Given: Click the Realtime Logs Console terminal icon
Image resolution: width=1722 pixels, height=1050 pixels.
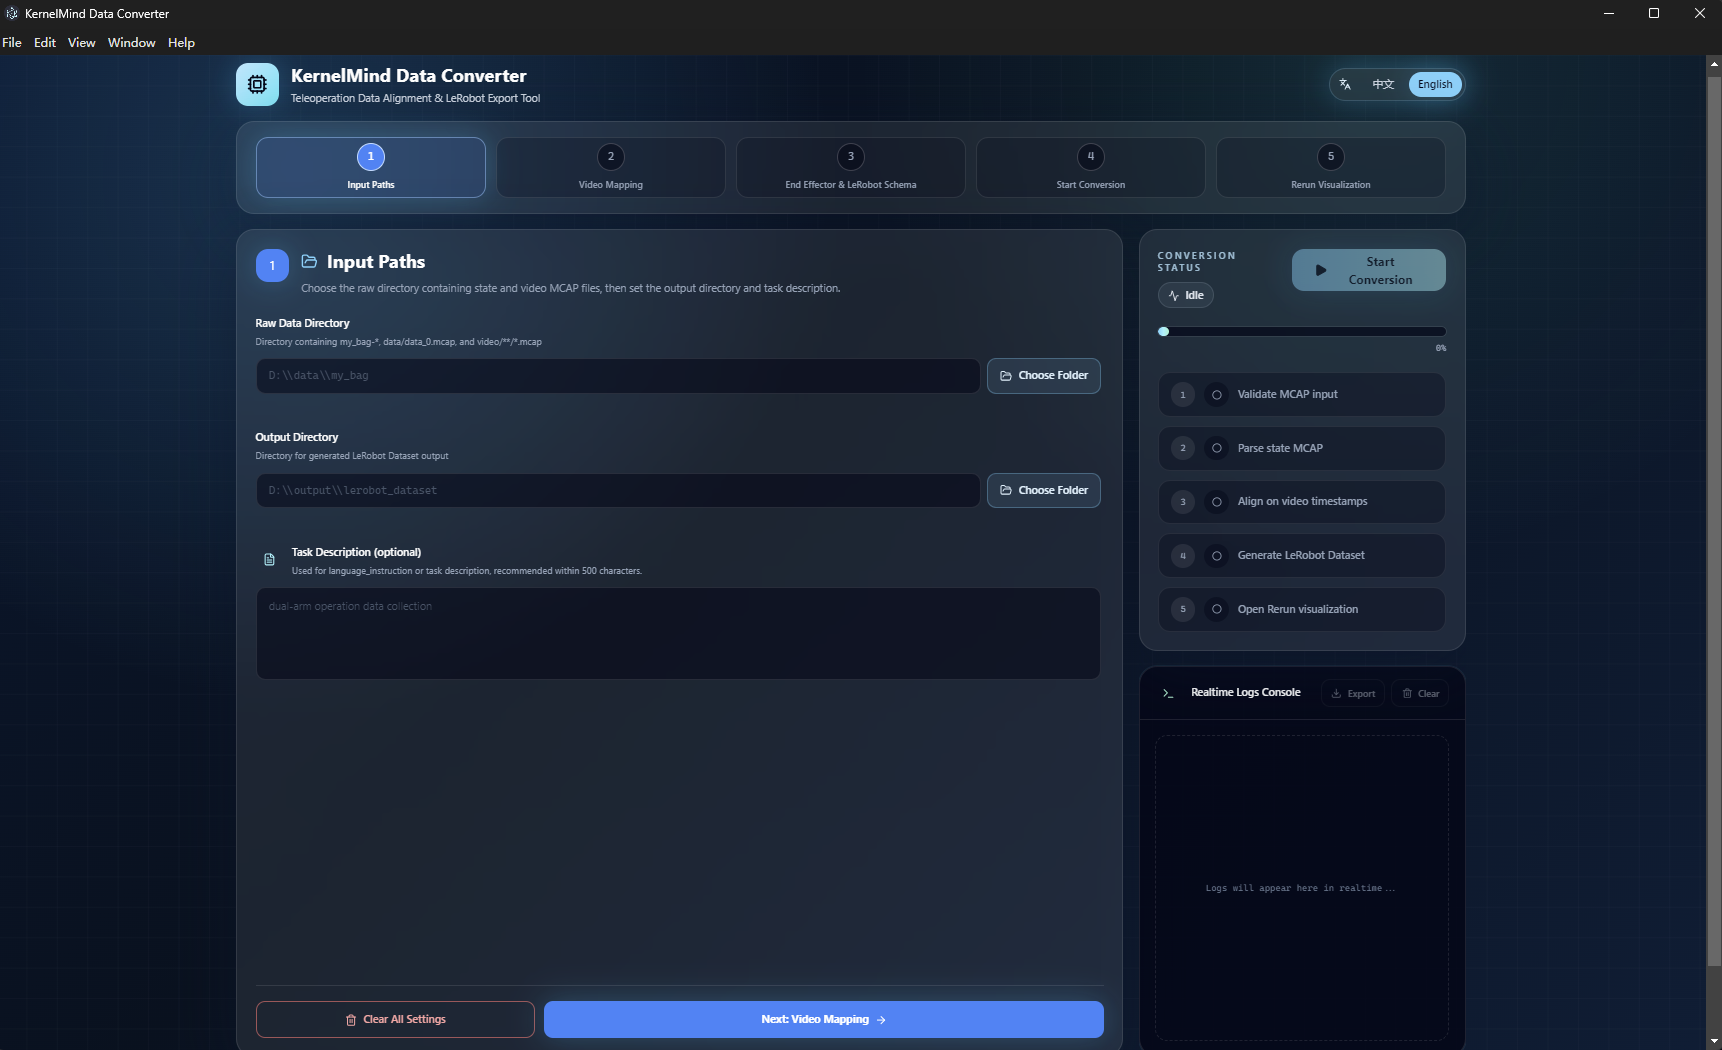Looking at the screenshot, I should (1168, 693).
